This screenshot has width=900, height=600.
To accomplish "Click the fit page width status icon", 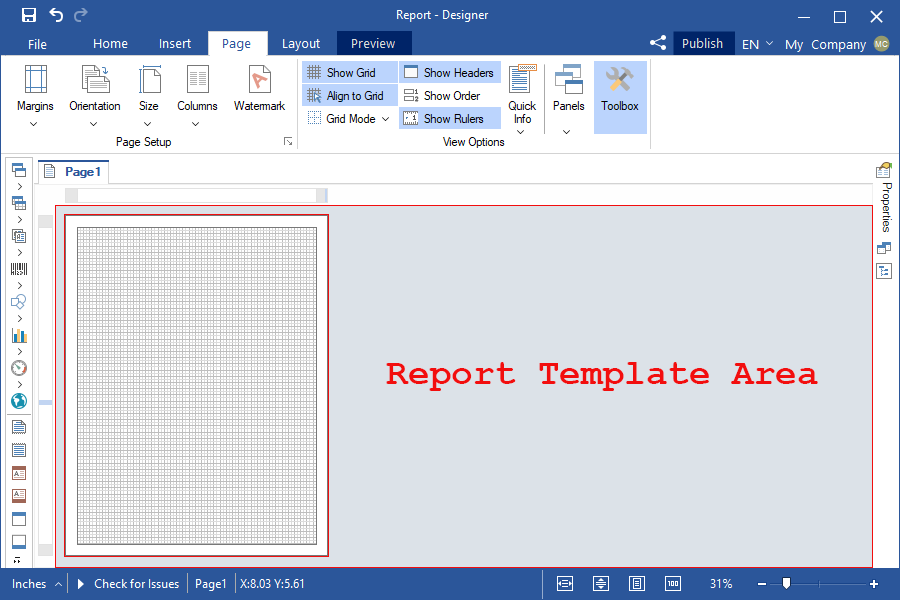I will (x=565, y=584).
